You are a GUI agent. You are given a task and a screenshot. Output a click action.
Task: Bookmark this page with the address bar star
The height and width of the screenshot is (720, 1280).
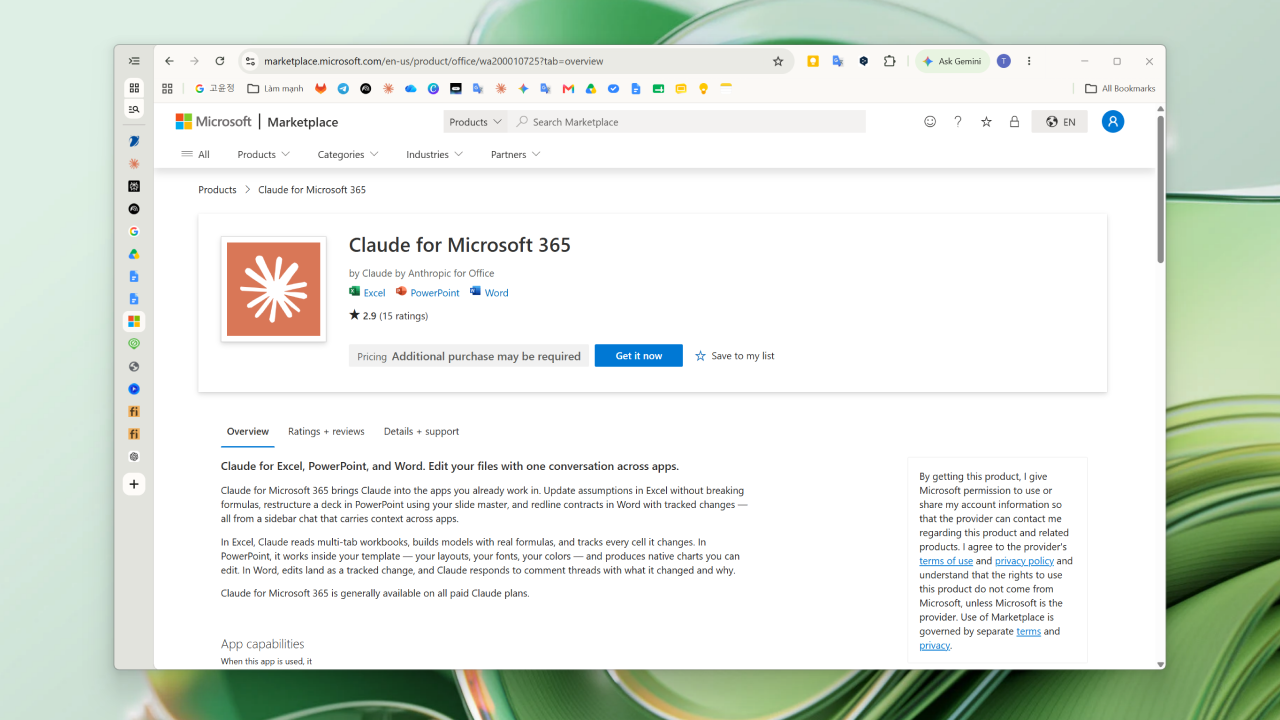pyautogui.click(x=778, y=61)
